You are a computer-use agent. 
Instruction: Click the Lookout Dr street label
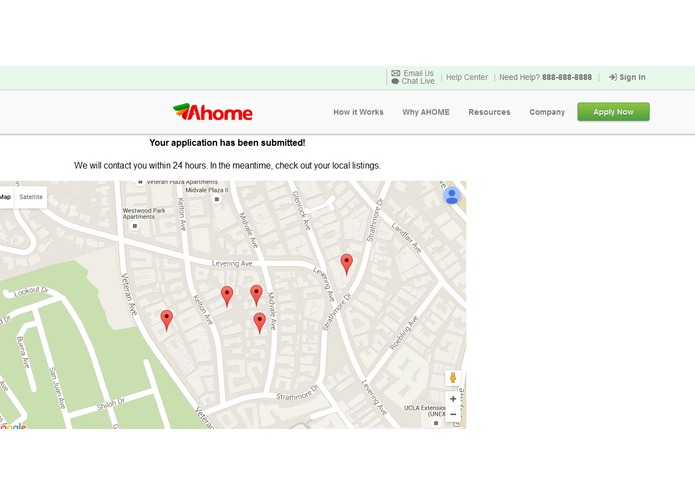(x=31, y=291)
